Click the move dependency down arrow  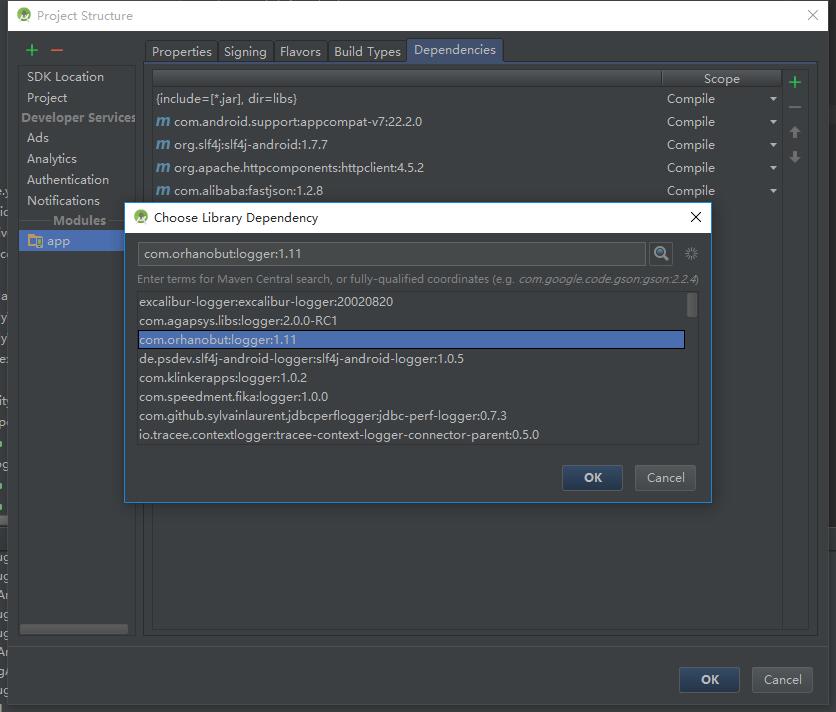[795, 157]
